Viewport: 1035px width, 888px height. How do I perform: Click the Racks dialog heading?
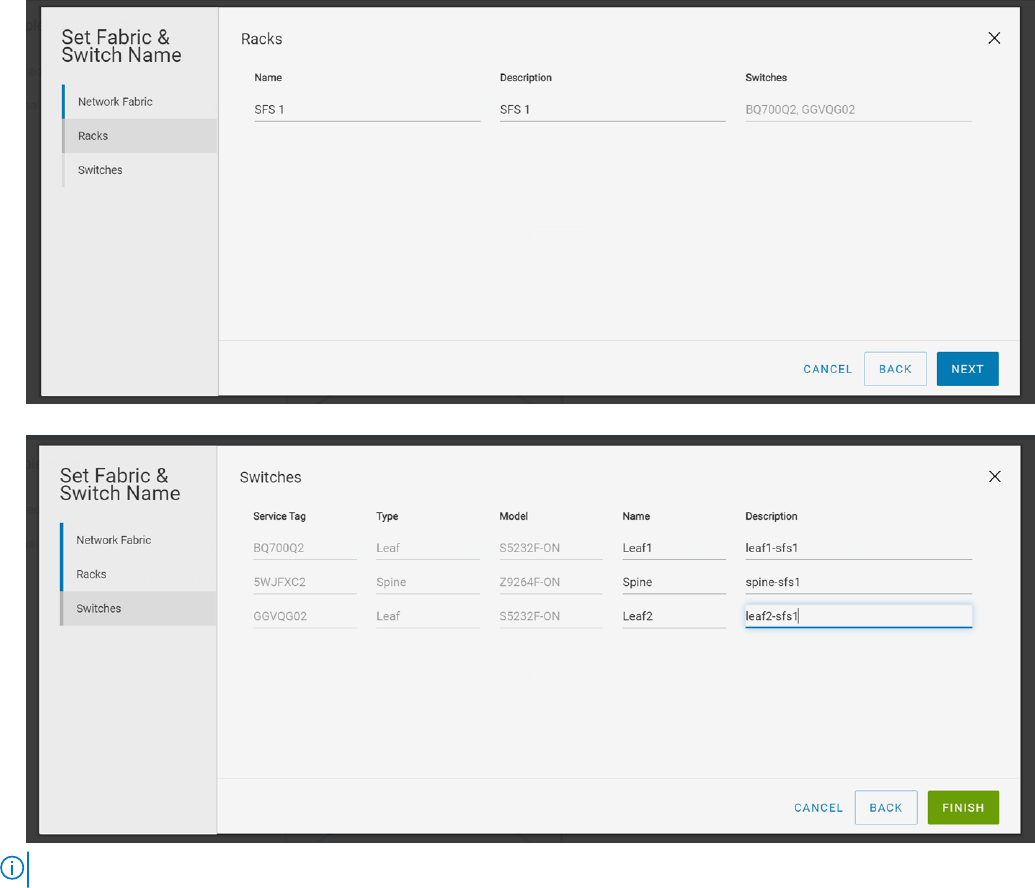pyautogui.click(x=261, y=39)
